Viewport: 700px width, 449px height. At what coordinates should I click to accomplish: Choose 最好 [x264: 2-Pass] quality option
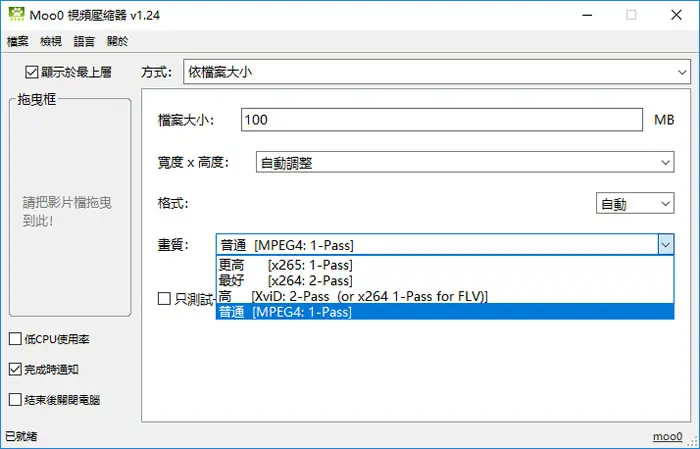(x=445, y=281)
